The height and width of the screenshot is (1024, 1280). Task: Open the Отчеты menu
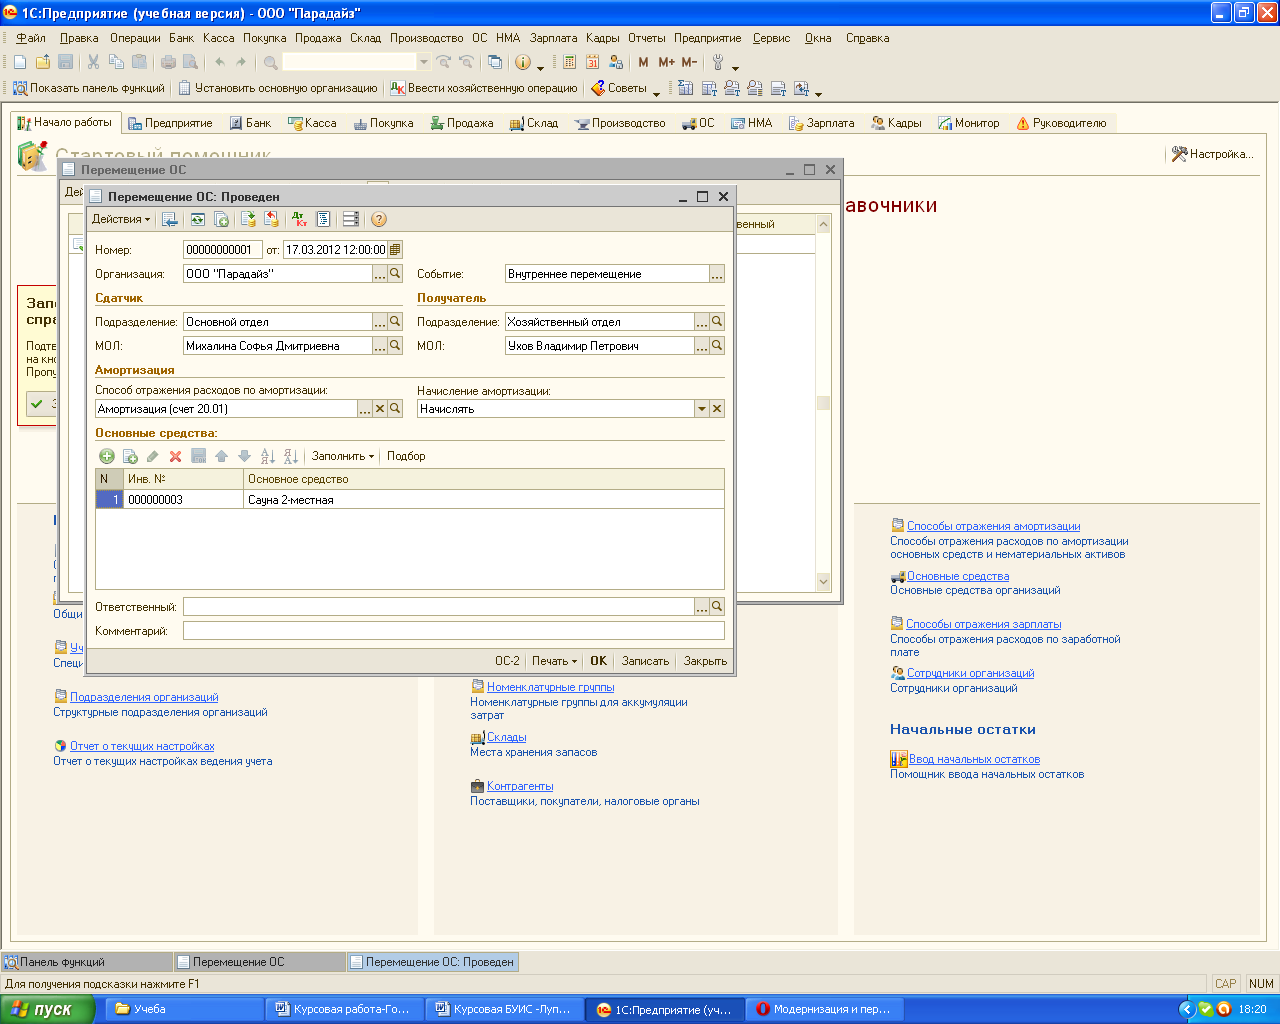646,38
